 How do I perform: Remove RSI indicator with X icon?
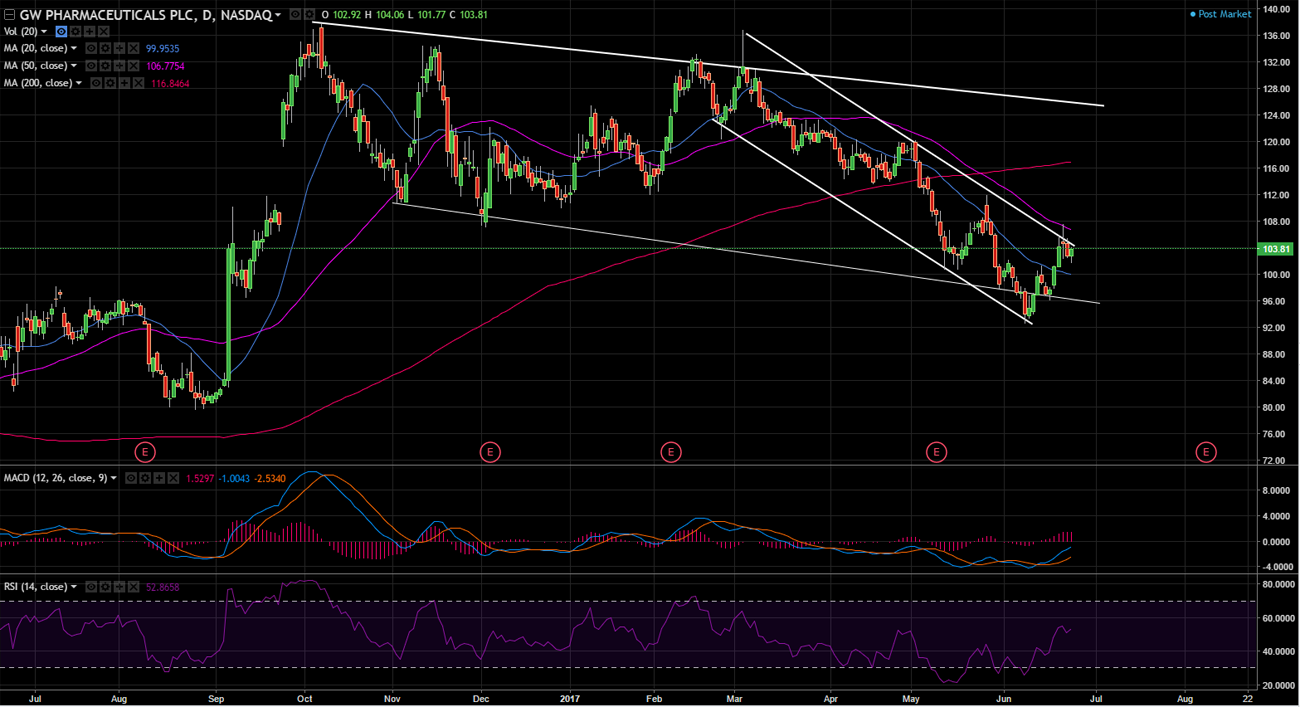133,586
